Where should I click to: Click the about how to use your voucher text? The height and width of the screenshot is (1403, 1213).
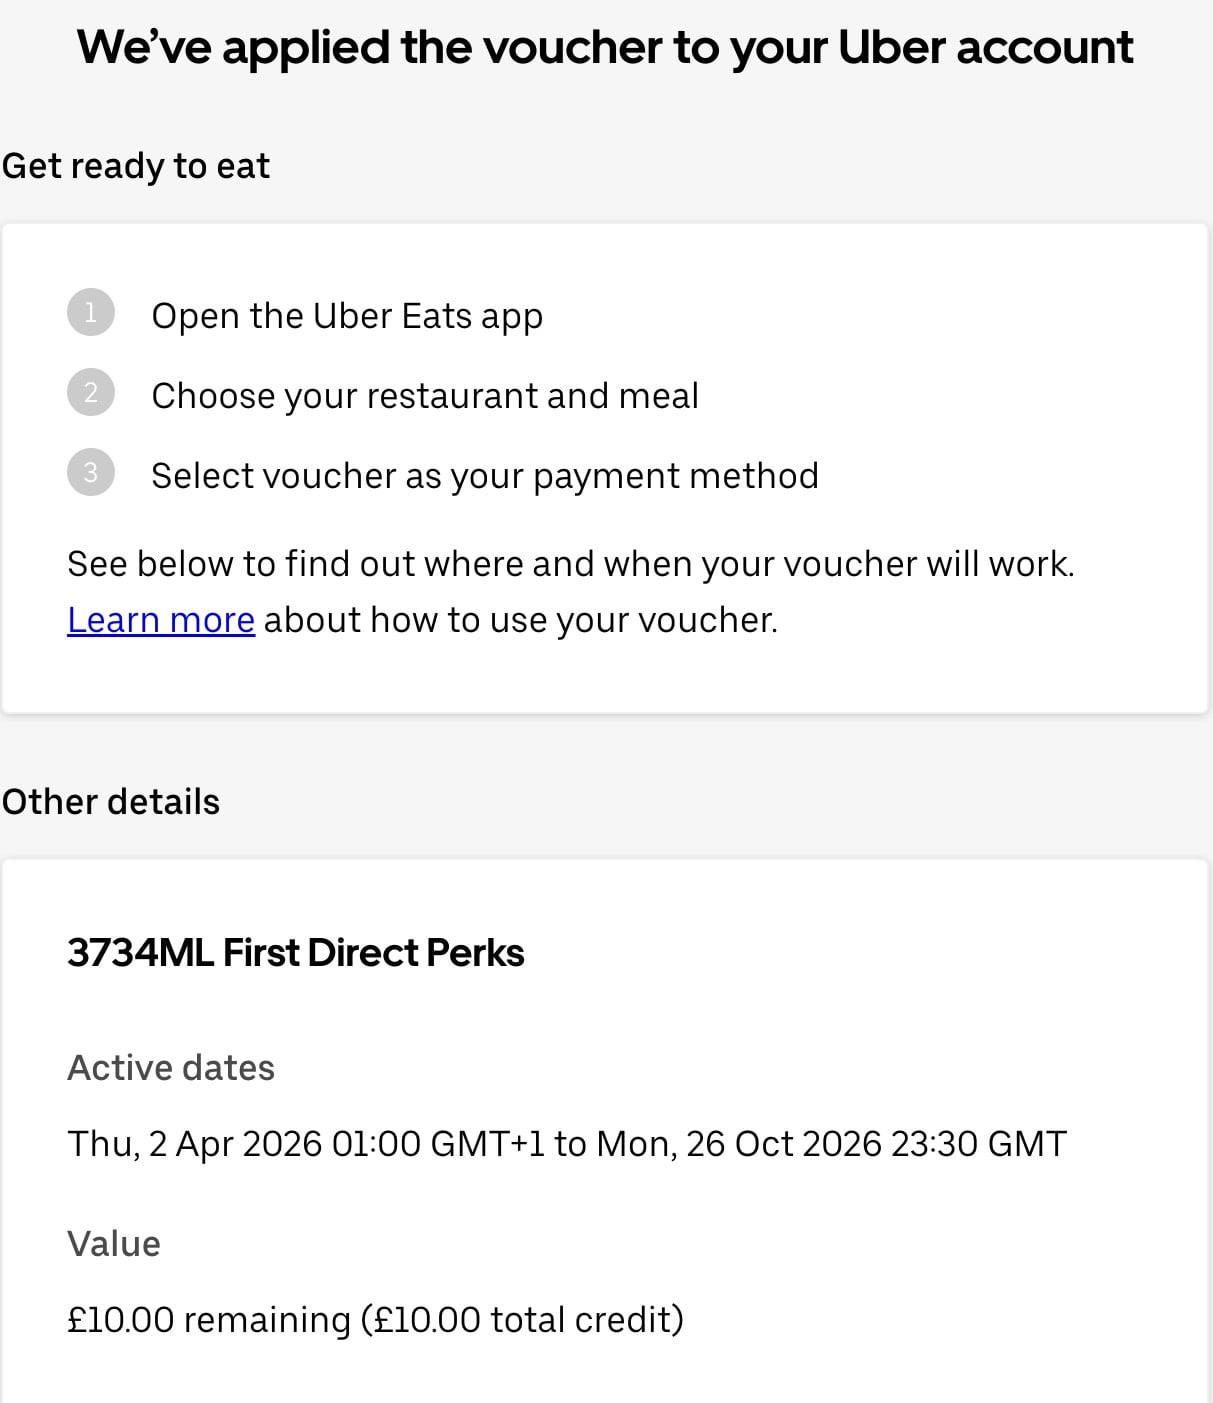pyautogui.click(x=520, y=620)
